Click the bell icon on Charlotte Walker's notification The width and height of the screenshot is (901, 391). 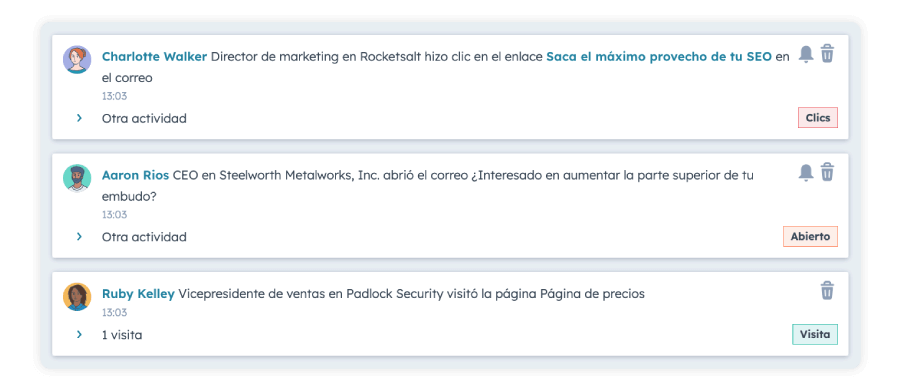click(806, 53)
